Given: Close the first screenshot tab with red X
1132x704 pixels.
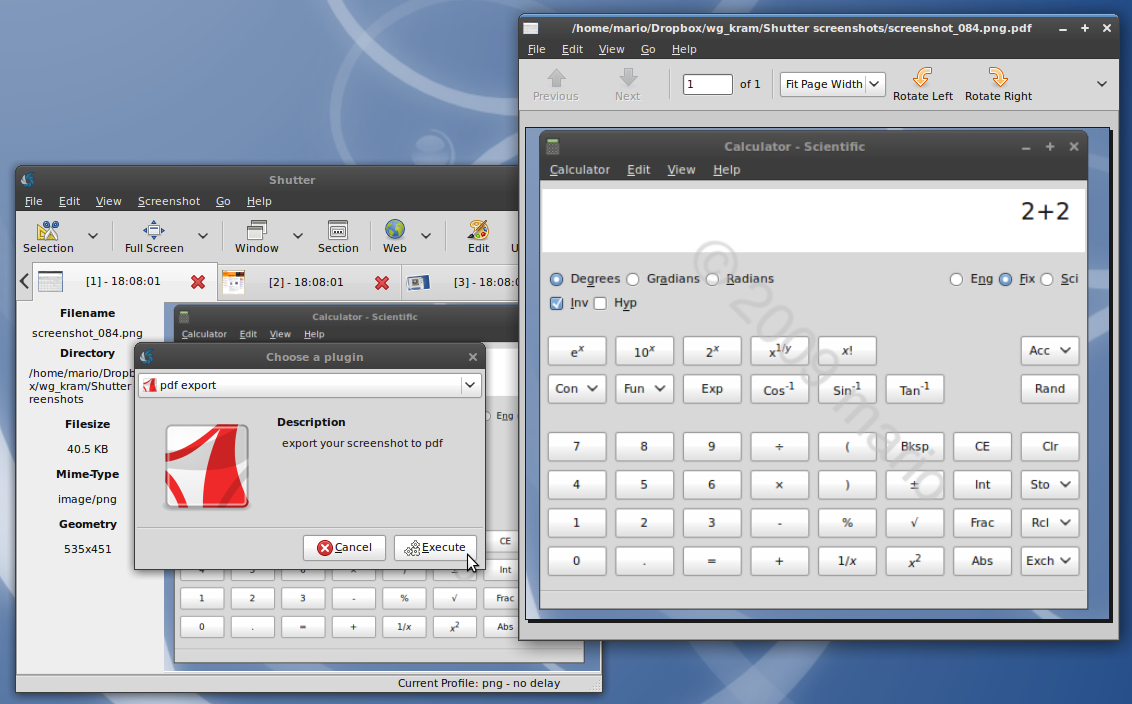Looking at the screenshot, I should pyautogui.click(x=198, y=283).
